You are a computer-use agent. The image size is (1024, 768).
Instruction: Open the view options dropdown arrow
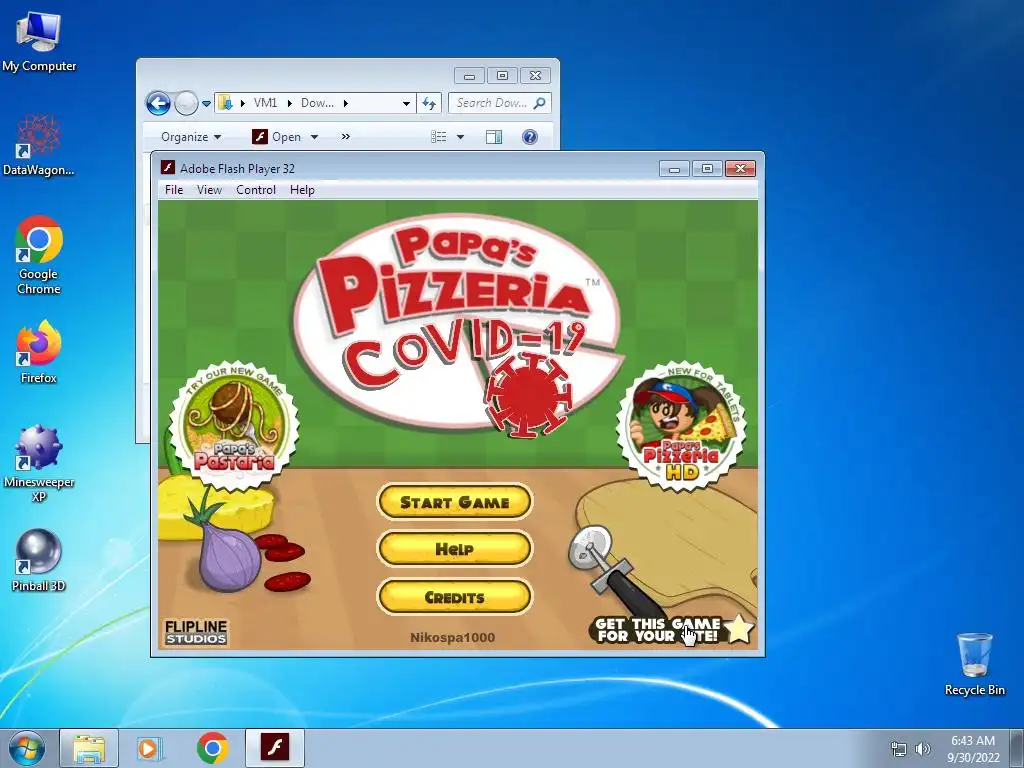(x=460, y=137)
